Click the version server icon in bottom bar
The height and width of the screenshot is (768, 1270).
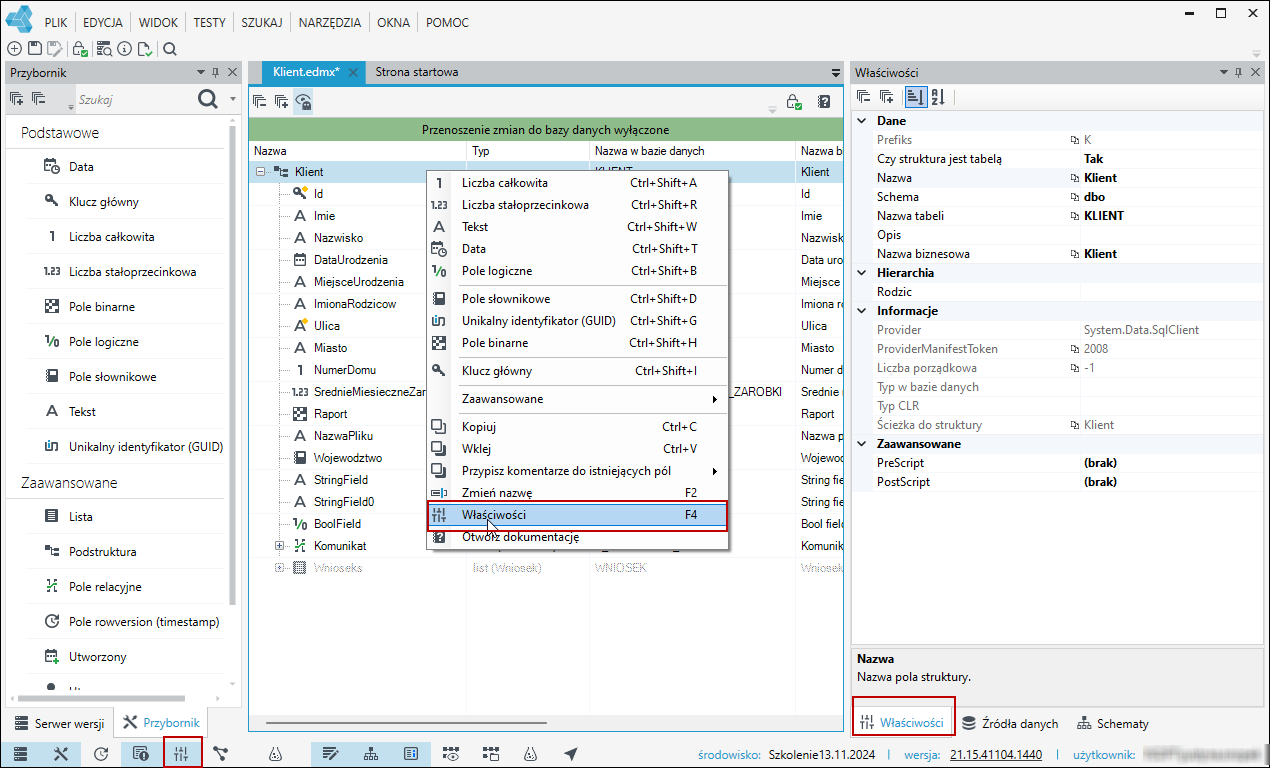19,753
